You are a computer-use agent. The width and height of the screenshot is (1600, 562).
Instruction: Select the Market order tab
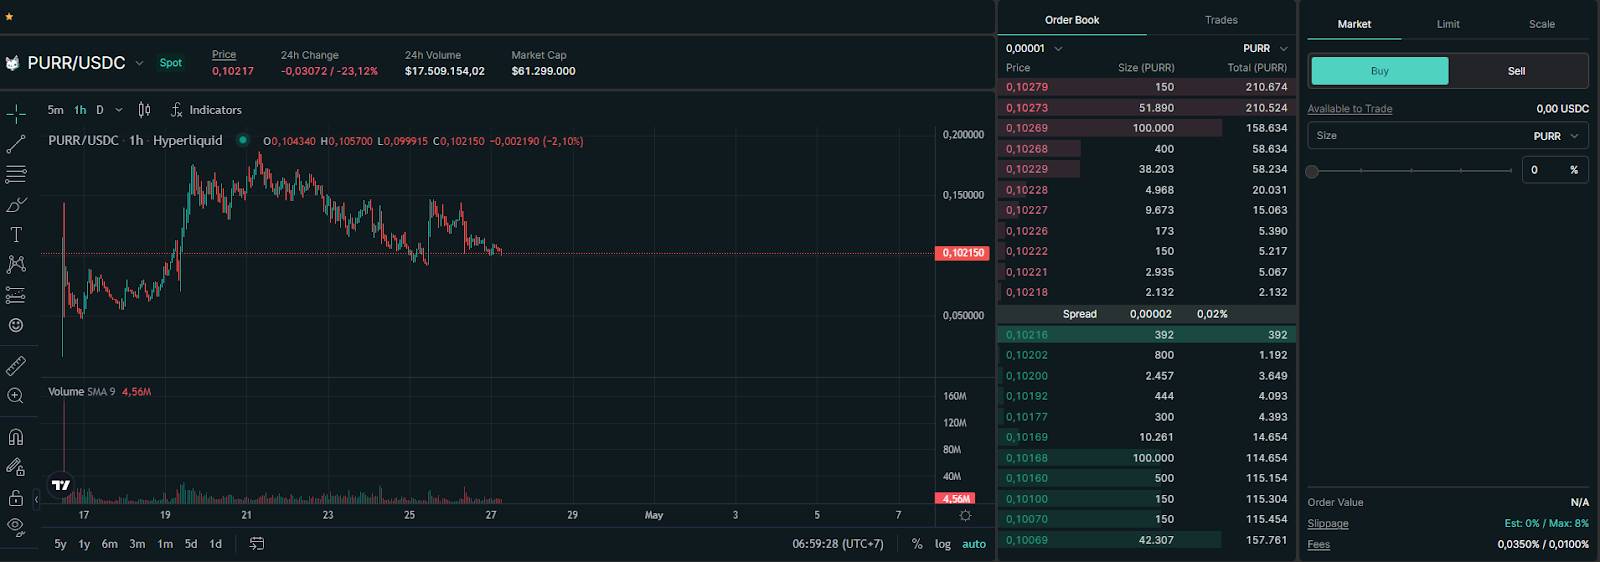[1354, 24]
